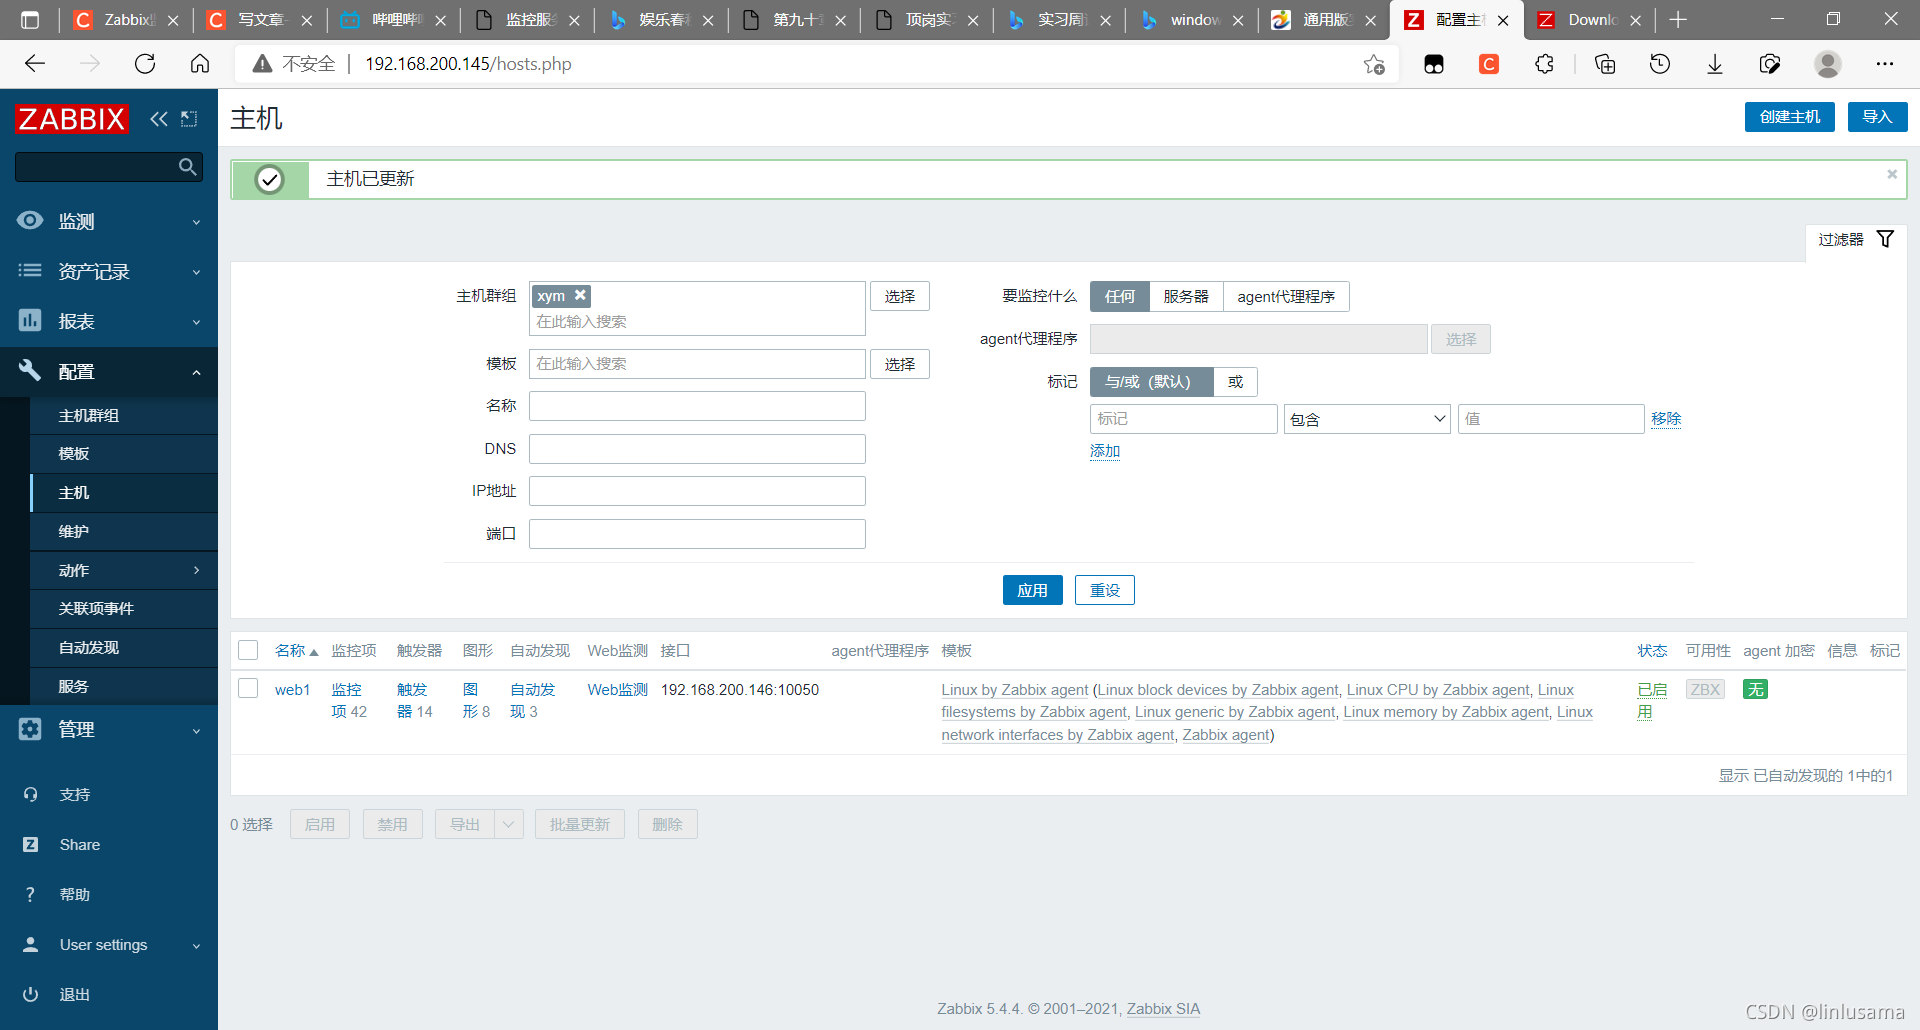Viewport: 1920px width, 1030px height.
Task: Open browser downloads icon
Action: pyautogui.click(x=1715, y=64)
